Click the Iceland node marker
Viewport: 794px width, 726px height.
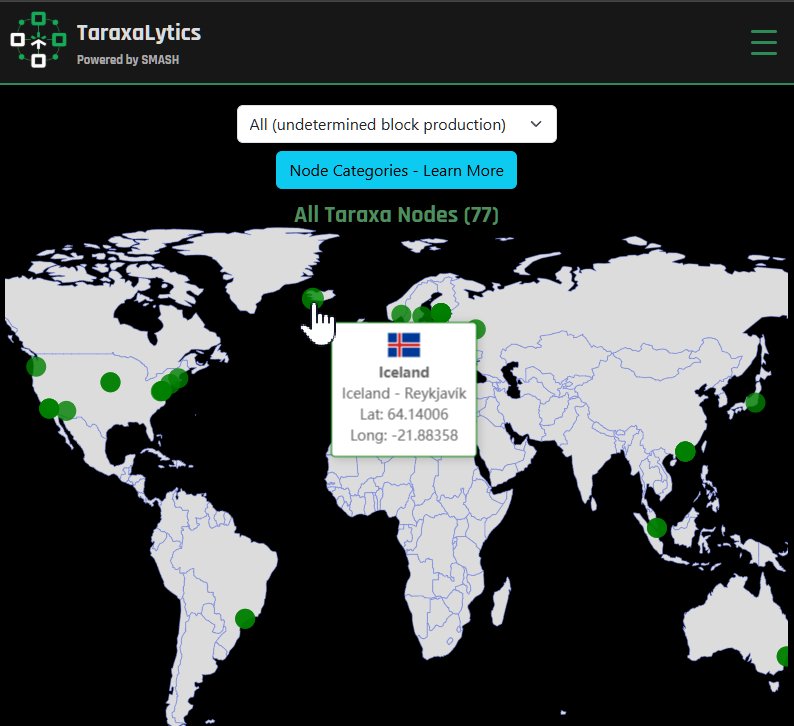(x=312, y=299)
